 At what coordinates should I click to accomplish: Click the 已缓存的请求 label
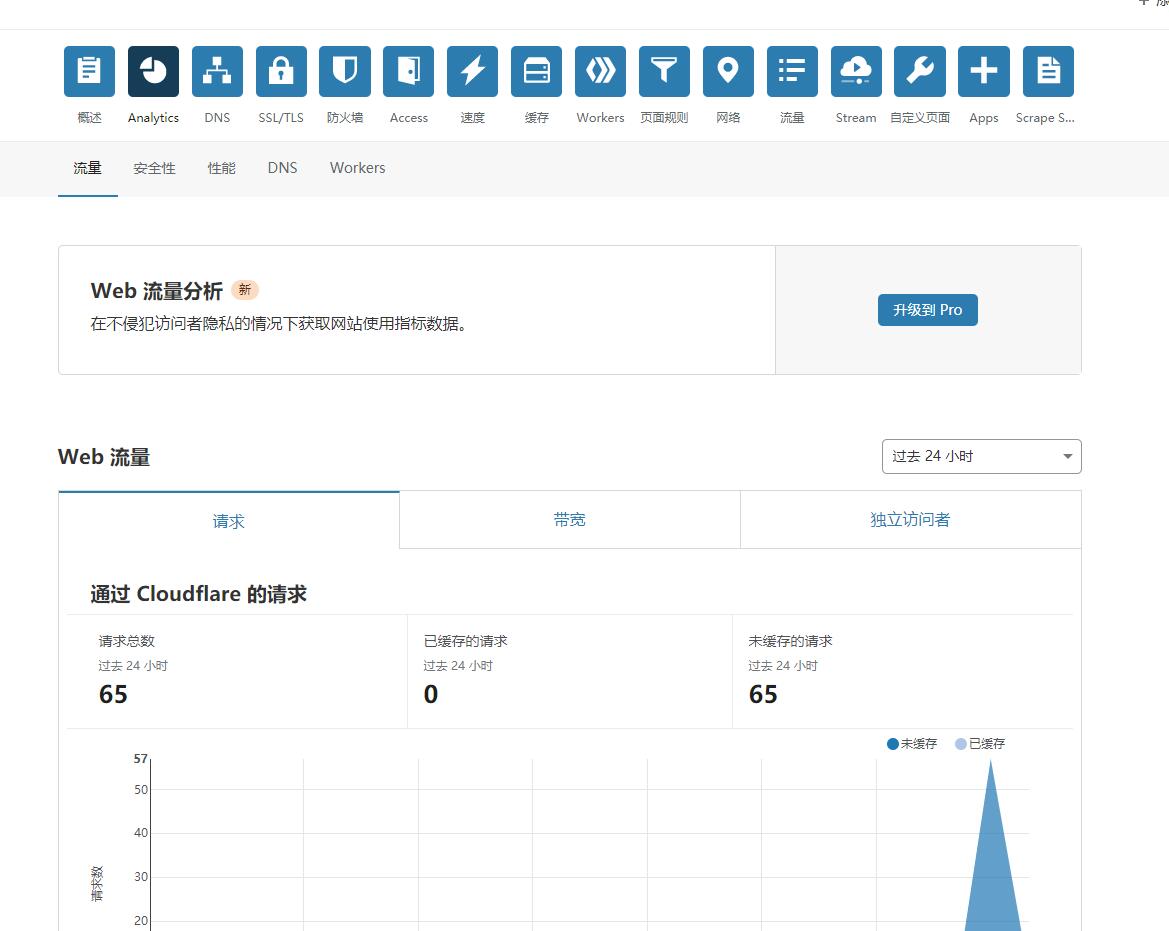point(465,641)
